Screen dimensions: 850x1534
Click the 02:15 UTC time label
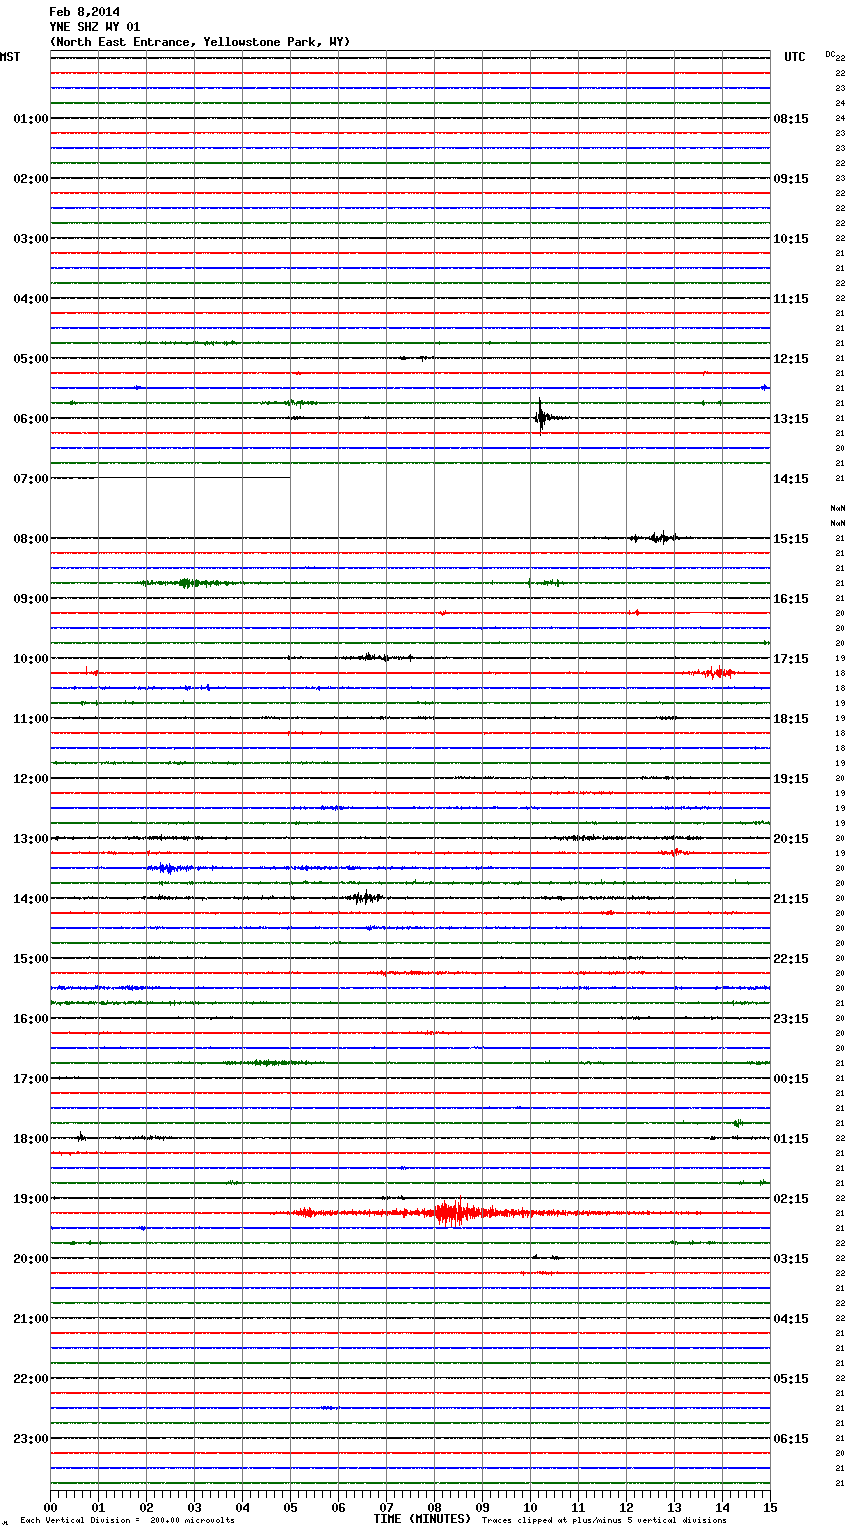[791, 1199]
